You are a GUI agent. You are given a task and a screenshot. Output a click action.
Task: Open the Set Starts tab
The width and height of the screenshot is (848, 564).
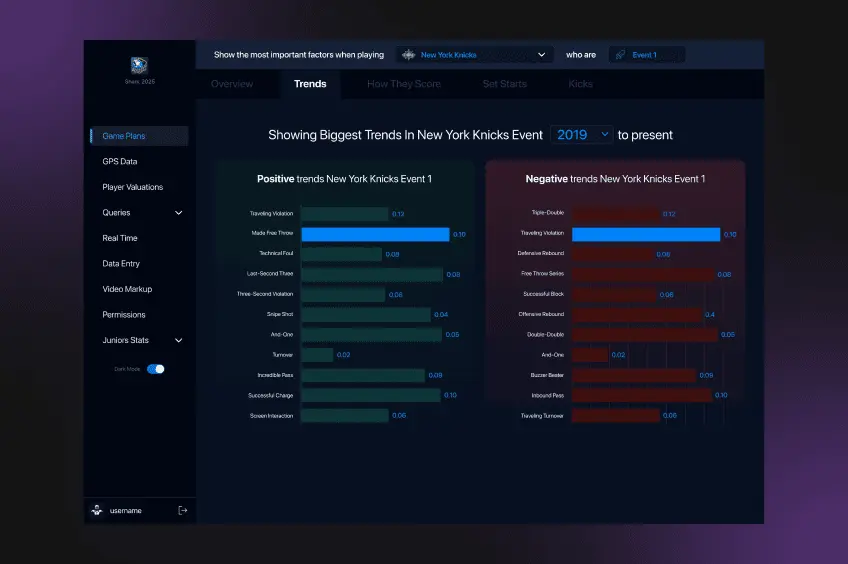coord(504,84)
